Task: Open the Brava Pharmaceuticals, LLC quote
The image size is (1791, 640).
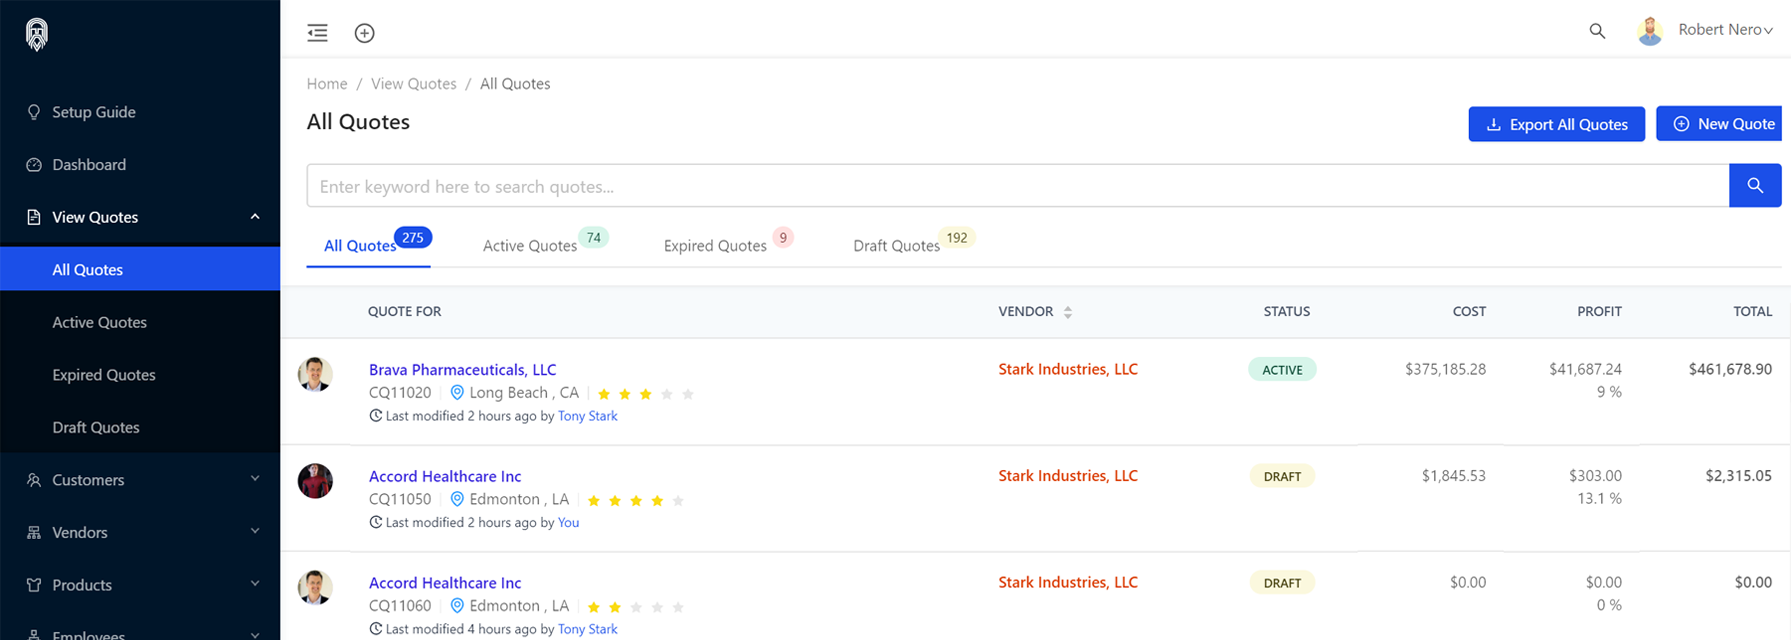Action: [x=462, y=370]
